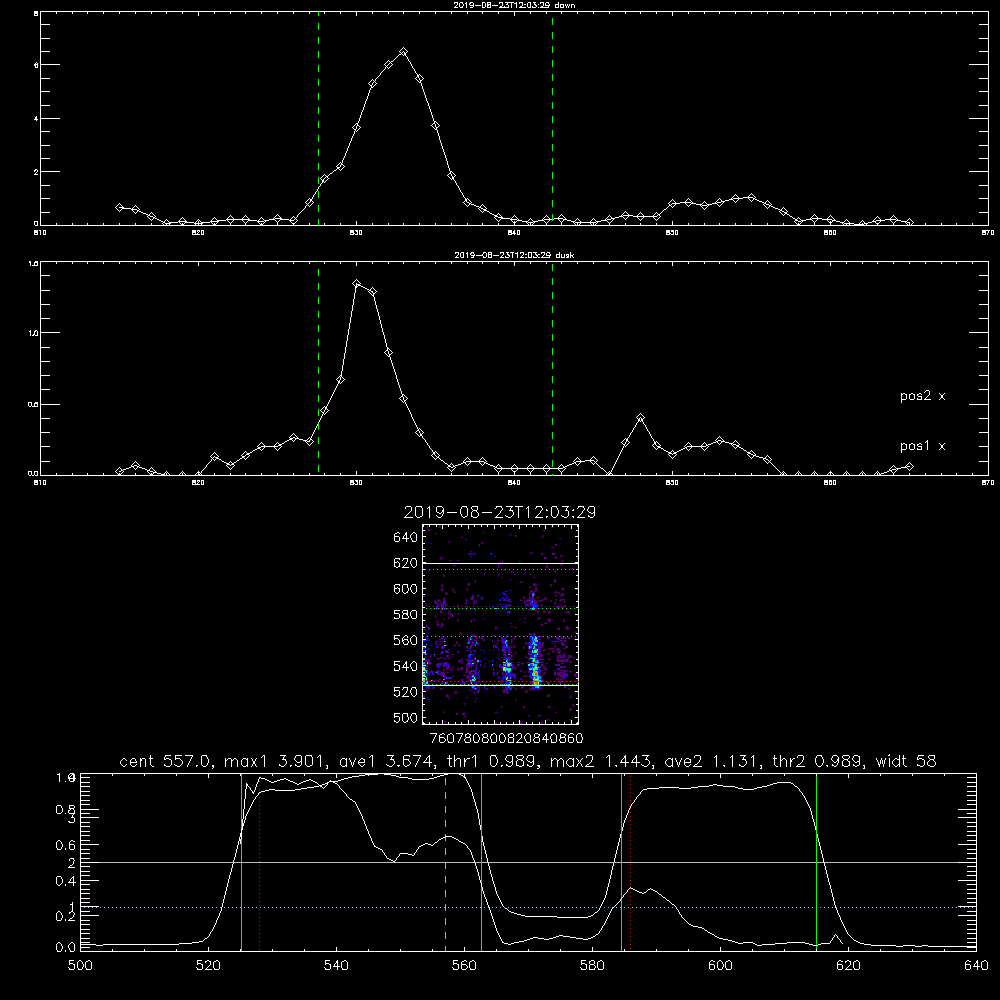The image size is (1000, 1000).
Task: Click the secondary dusk peak marker near 848
Action: click(x=641, y=418)
